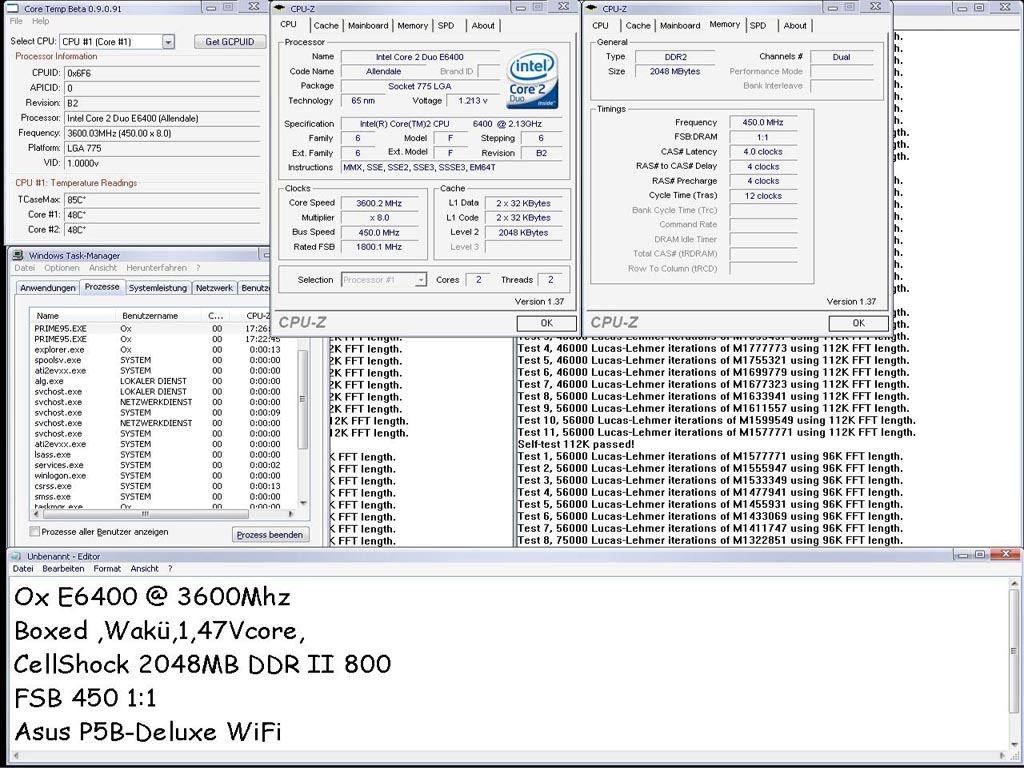Image resolution: width=1024 pixels, height=768 pixels.
Task: Click the 'FSB 450 1:1' line in Editor
Action: click(x=85, y=698)
